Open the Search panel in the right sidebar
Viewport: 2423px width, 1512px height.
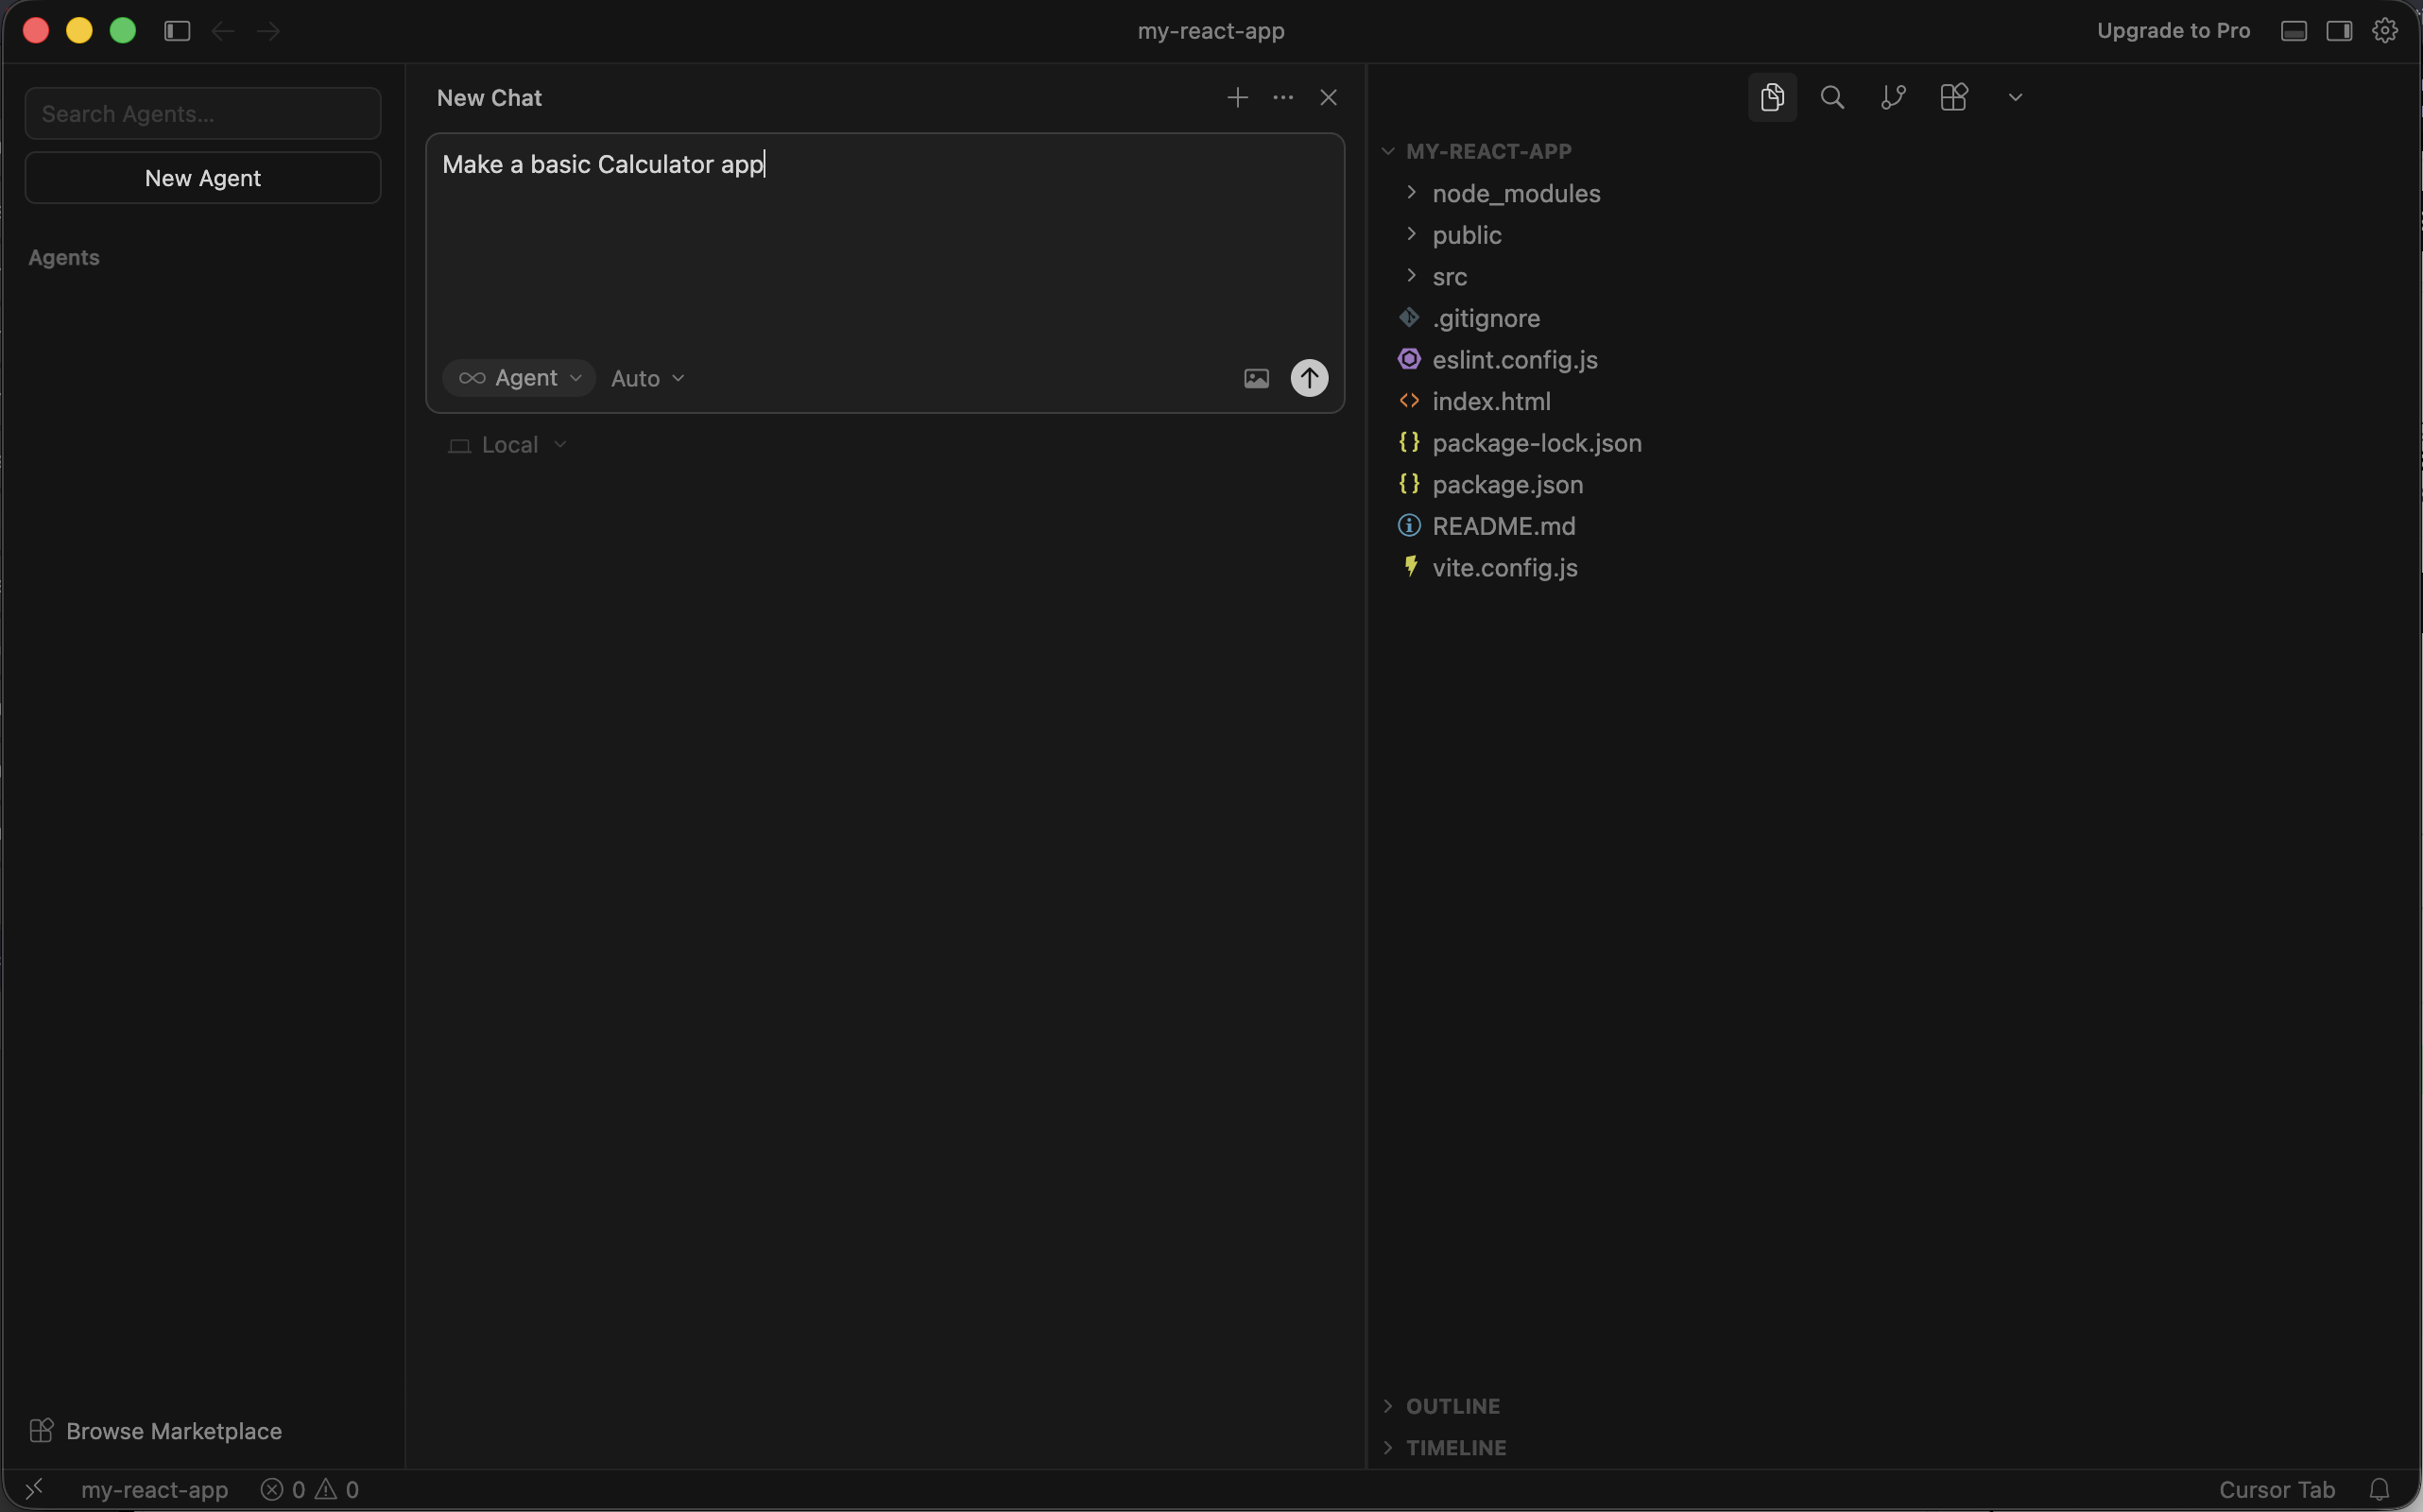coord(1831,97)
